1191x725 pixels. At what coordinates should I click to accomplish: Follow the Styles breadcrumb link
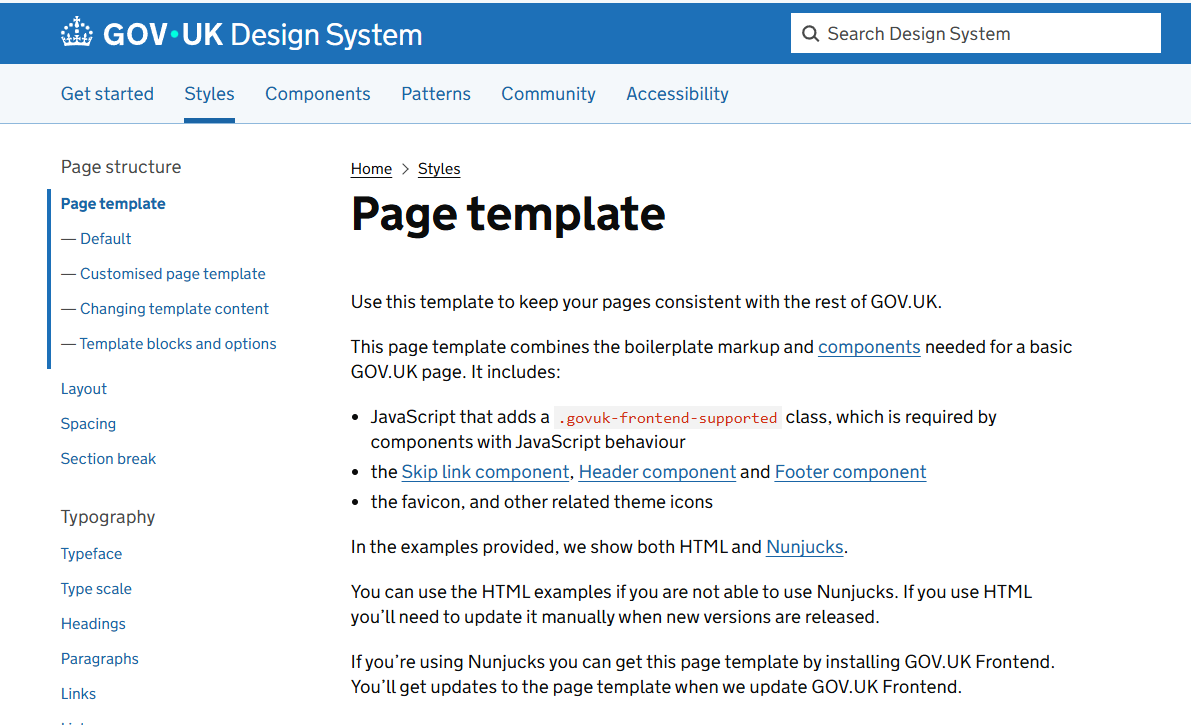click(439, 169)
